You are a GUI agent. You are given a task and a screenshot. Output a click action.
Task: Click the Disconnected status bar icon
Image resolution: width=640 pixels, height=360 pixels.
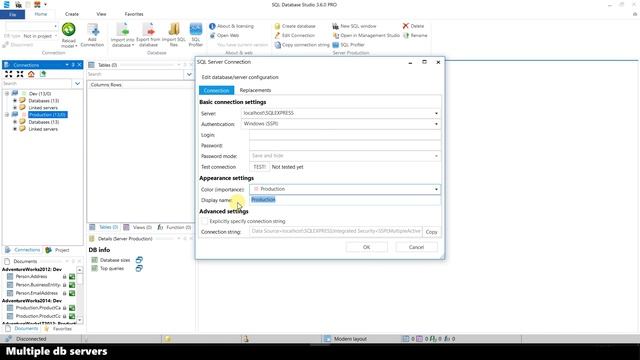pyautogui.click(x=8, y=339)
